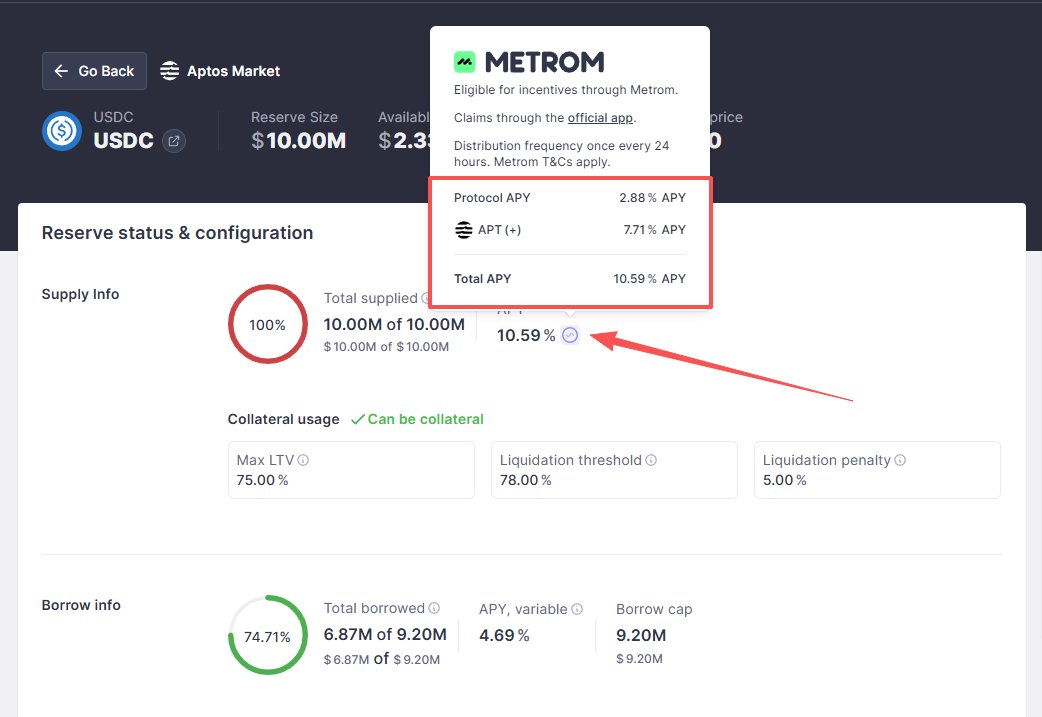Click info icon beside Liquidation threshold
Screen dimensions: 1042x717
(651, 461)
